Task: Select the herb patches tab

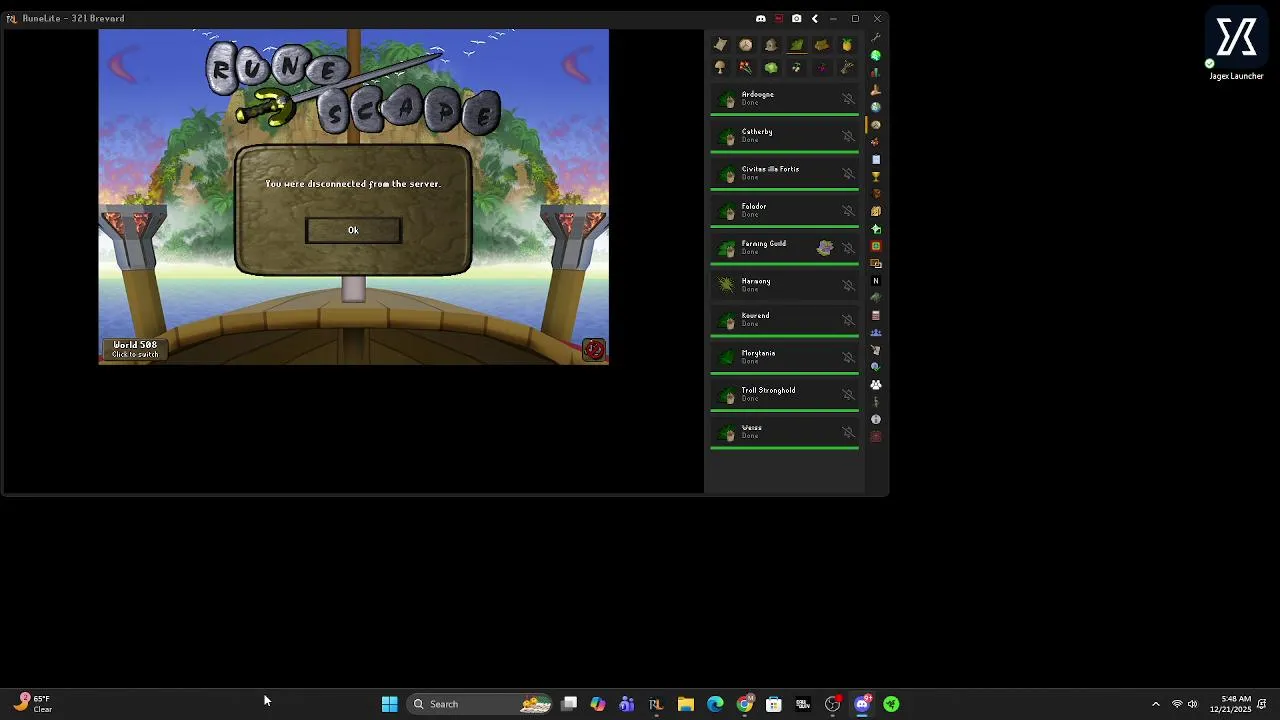Action: (x=796, y=44)
